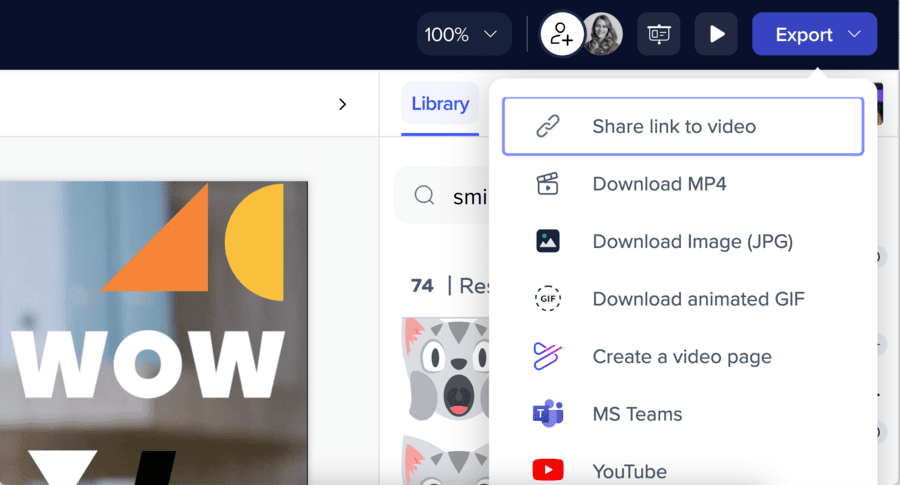Click the 74 results count
Screen dimensions: 900x485
(422, 285)
